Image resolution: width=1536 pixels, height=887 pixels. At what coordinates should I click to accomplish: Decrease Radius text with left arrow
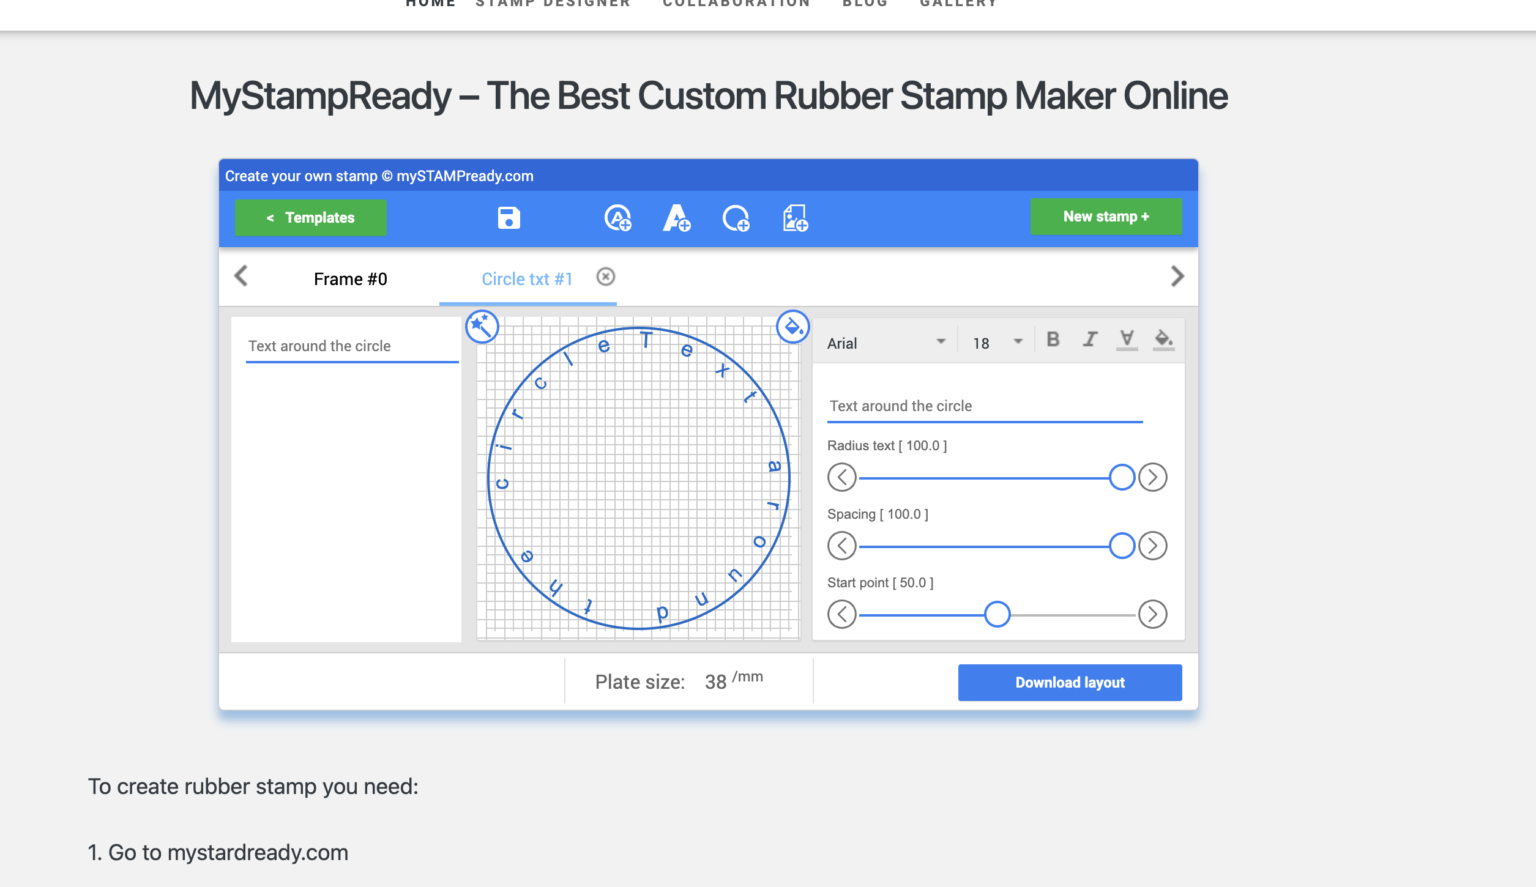[x=842, y=477]
